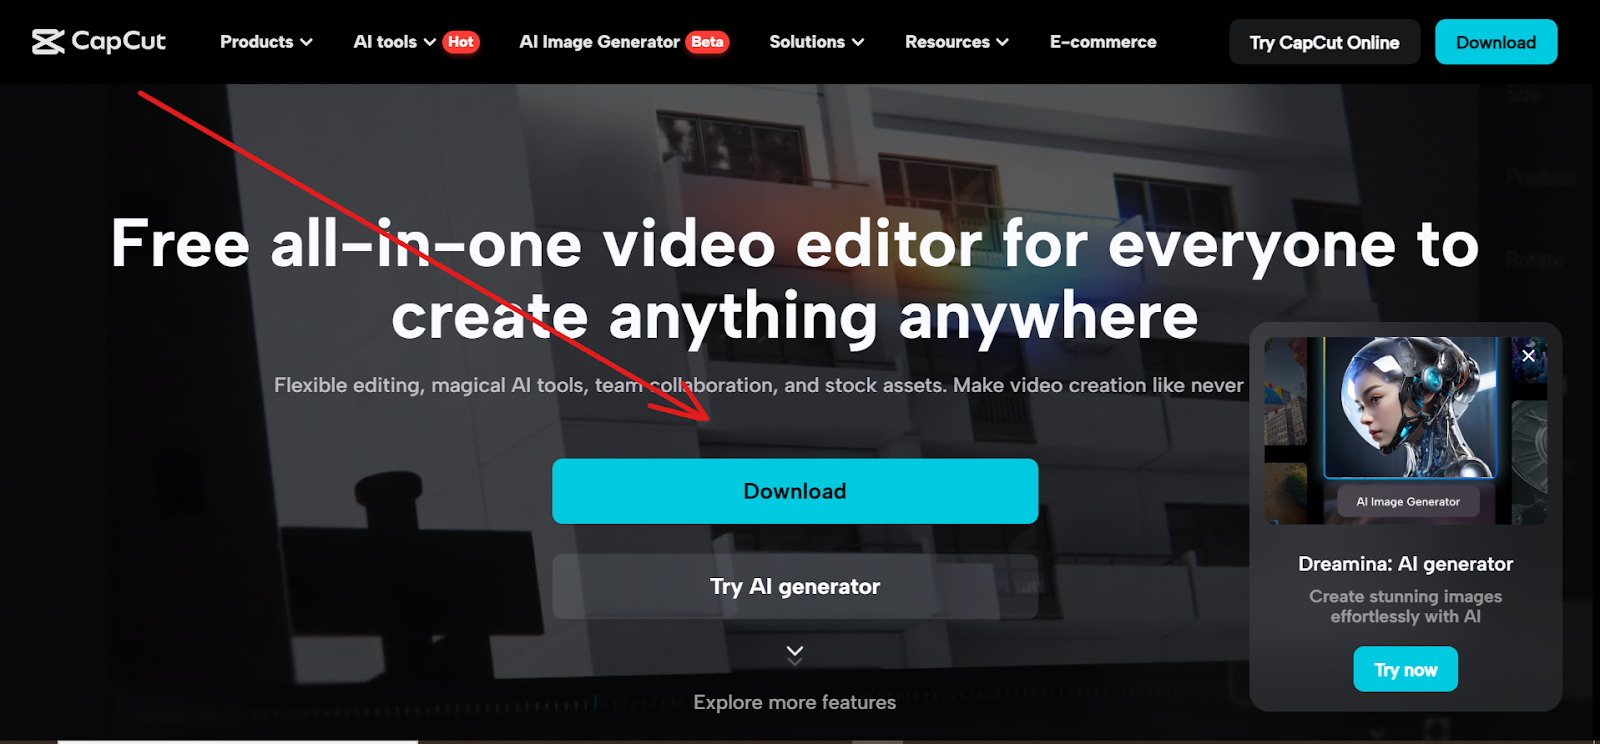This screenshot has width=1600, height=744.
Task: Click the 'Flexible editing, magical AI tools' subtitle
Action: pyautogui.click(x=759, y=385)
